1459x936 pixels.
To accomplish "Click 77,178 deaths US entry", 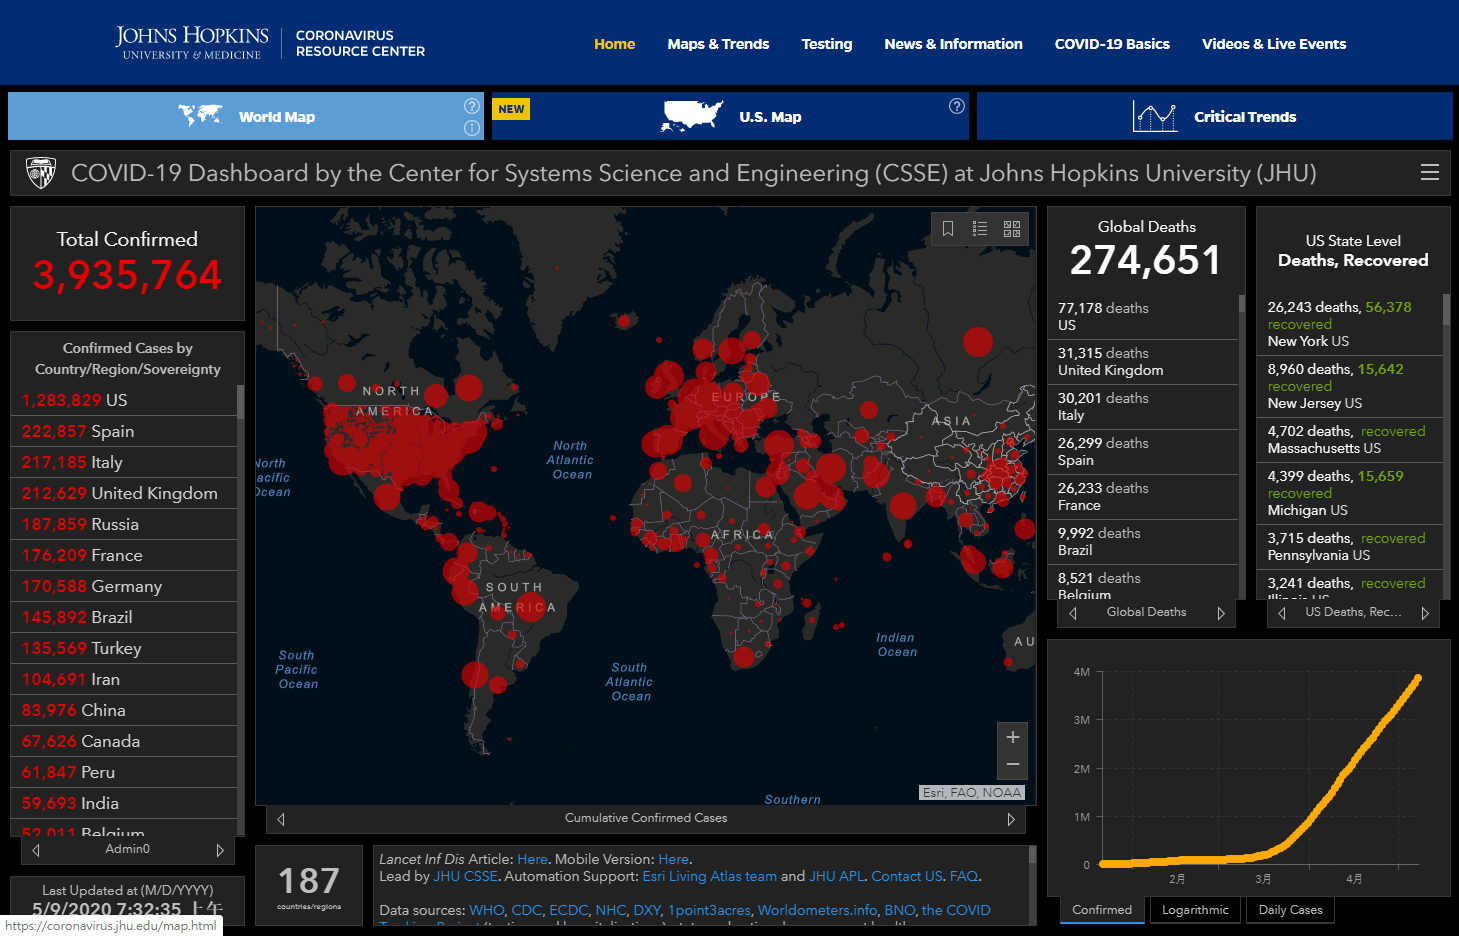I will (1143, 317).
